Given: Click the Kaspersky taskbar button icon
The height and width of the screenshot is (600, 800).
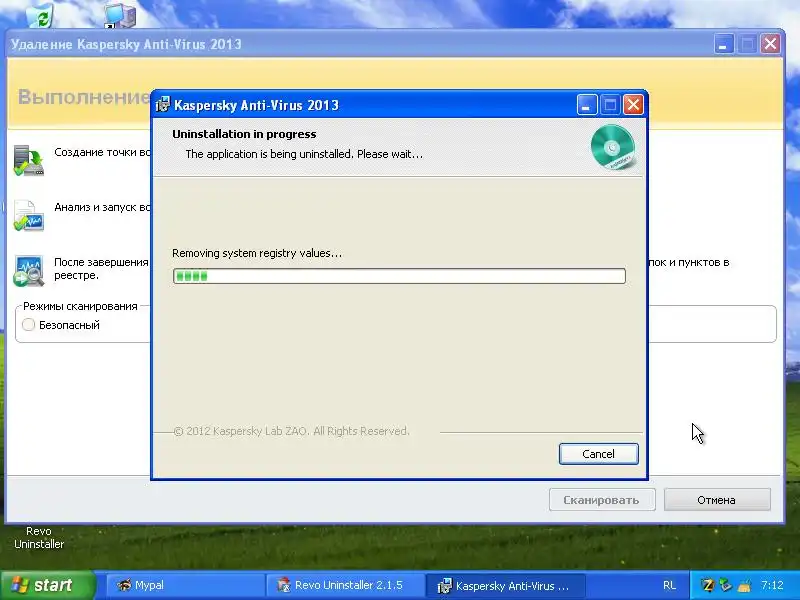Looking at the screenshot, I should click(x=444, y=585).
